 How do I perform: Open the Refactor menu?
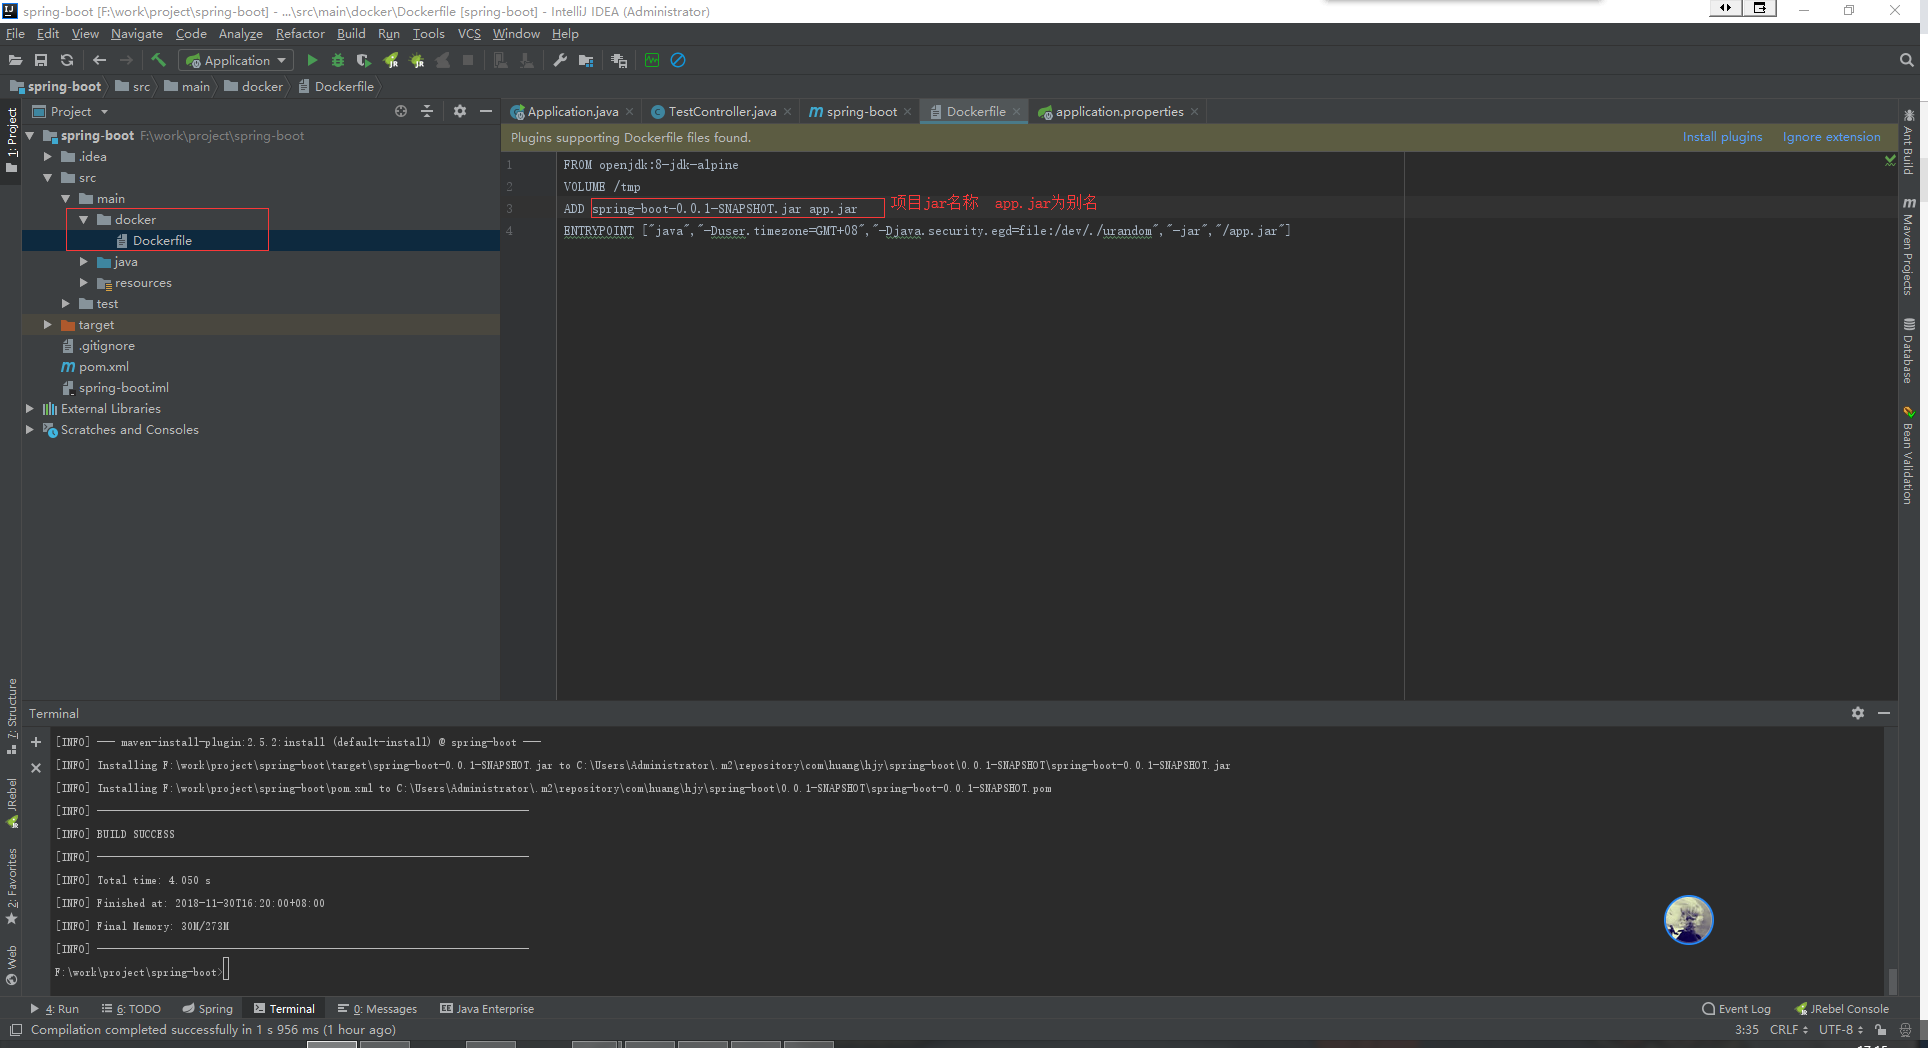[300, 34]
